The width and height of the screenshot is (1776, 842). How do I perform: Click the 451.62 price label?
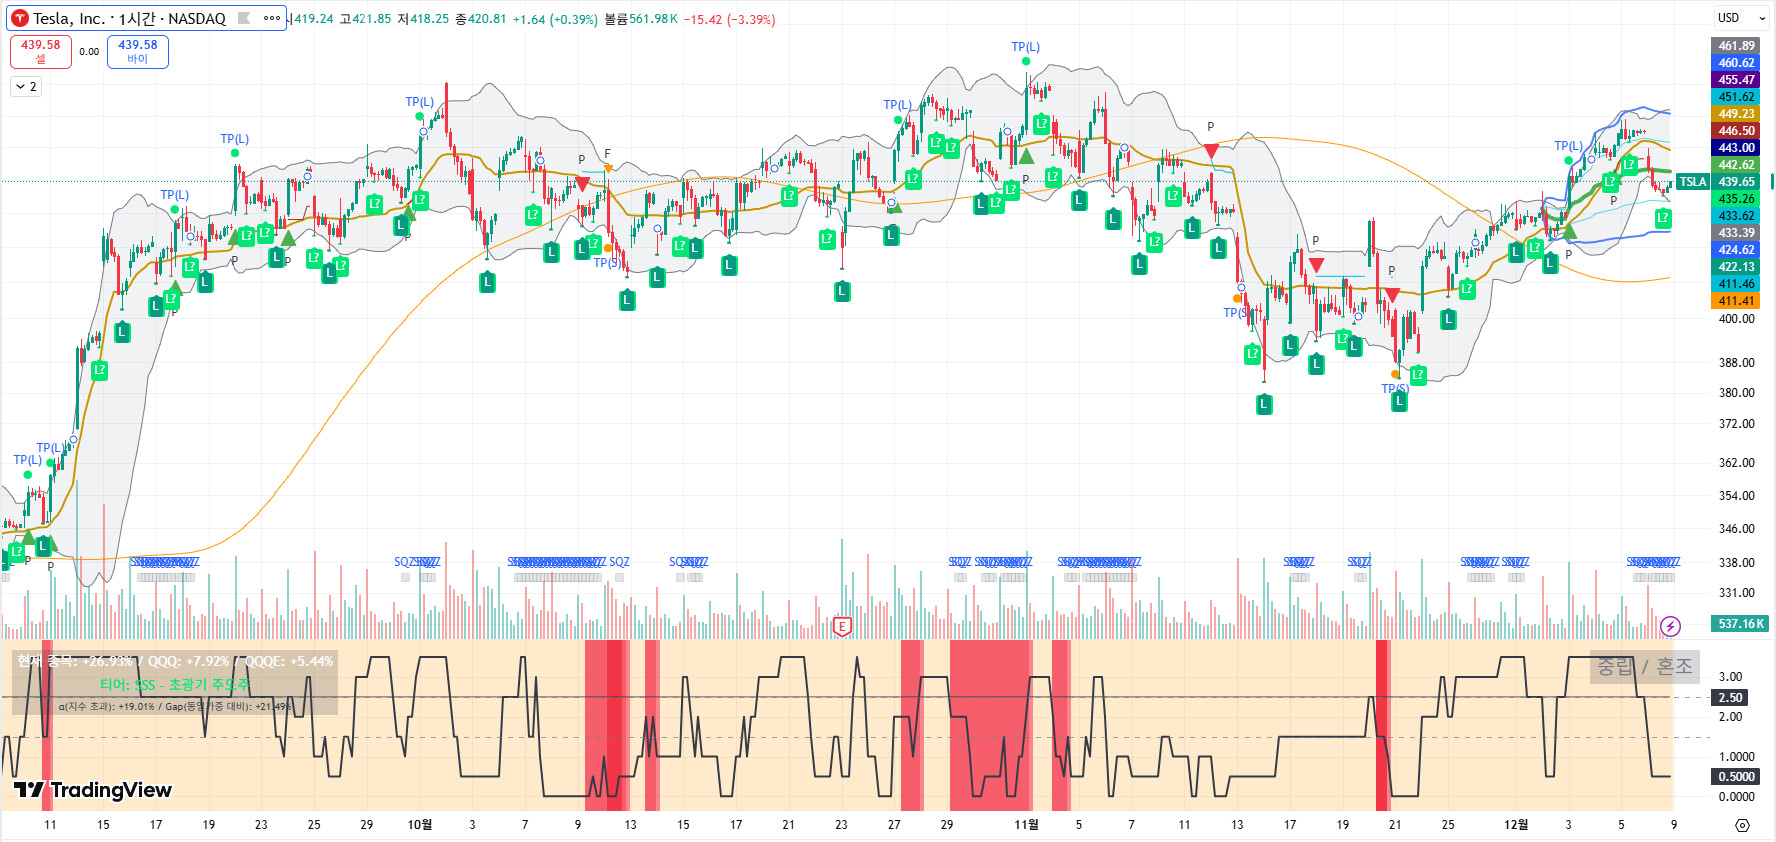click(1736, 97)
